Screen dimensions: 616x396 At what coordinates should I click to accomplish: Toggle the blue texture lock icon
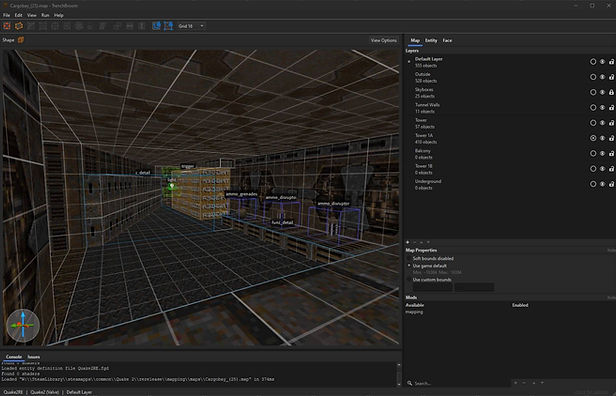(156, 26)
